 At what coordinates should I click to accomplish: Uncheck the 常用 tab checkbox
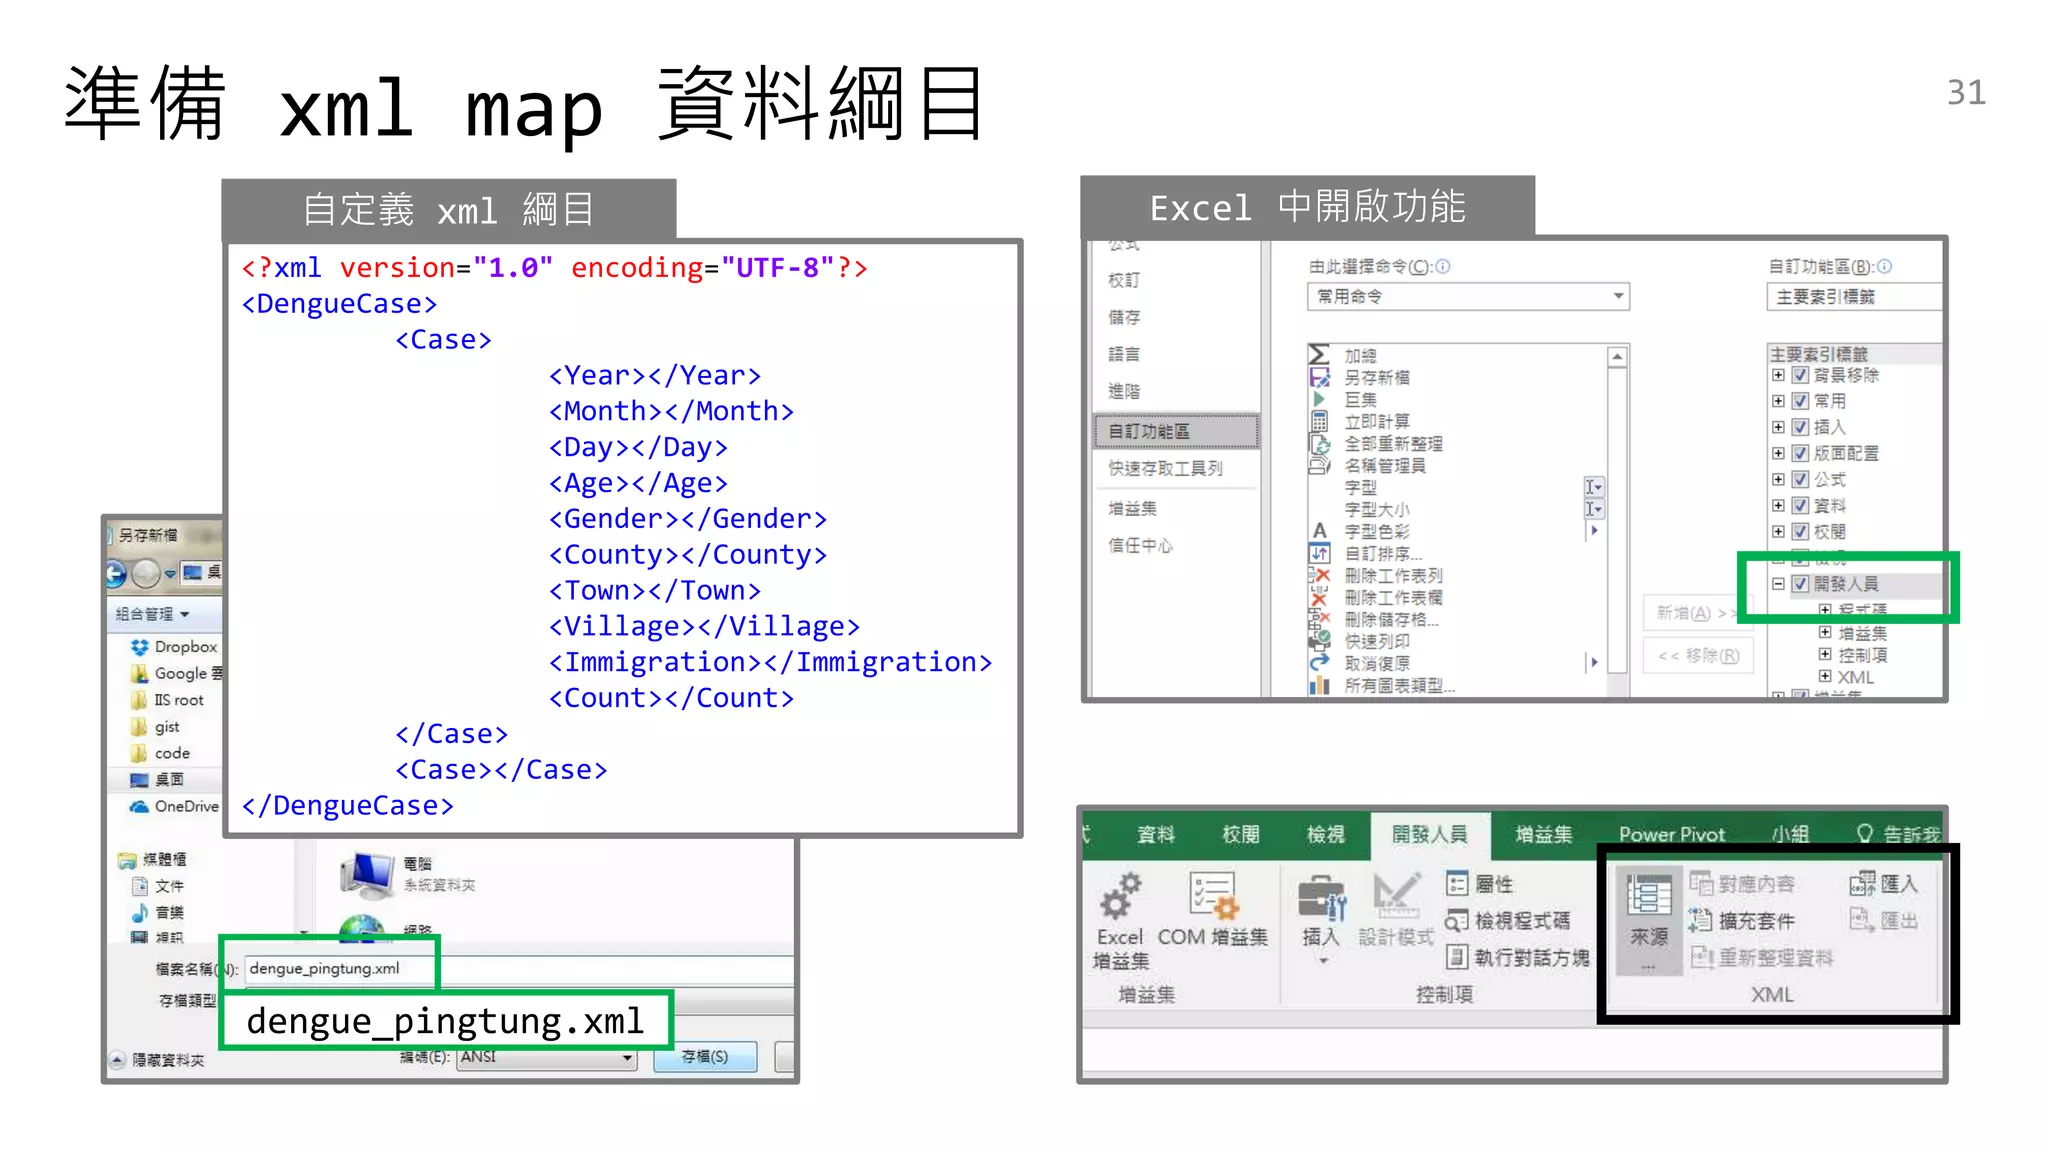pos(1800,401)
